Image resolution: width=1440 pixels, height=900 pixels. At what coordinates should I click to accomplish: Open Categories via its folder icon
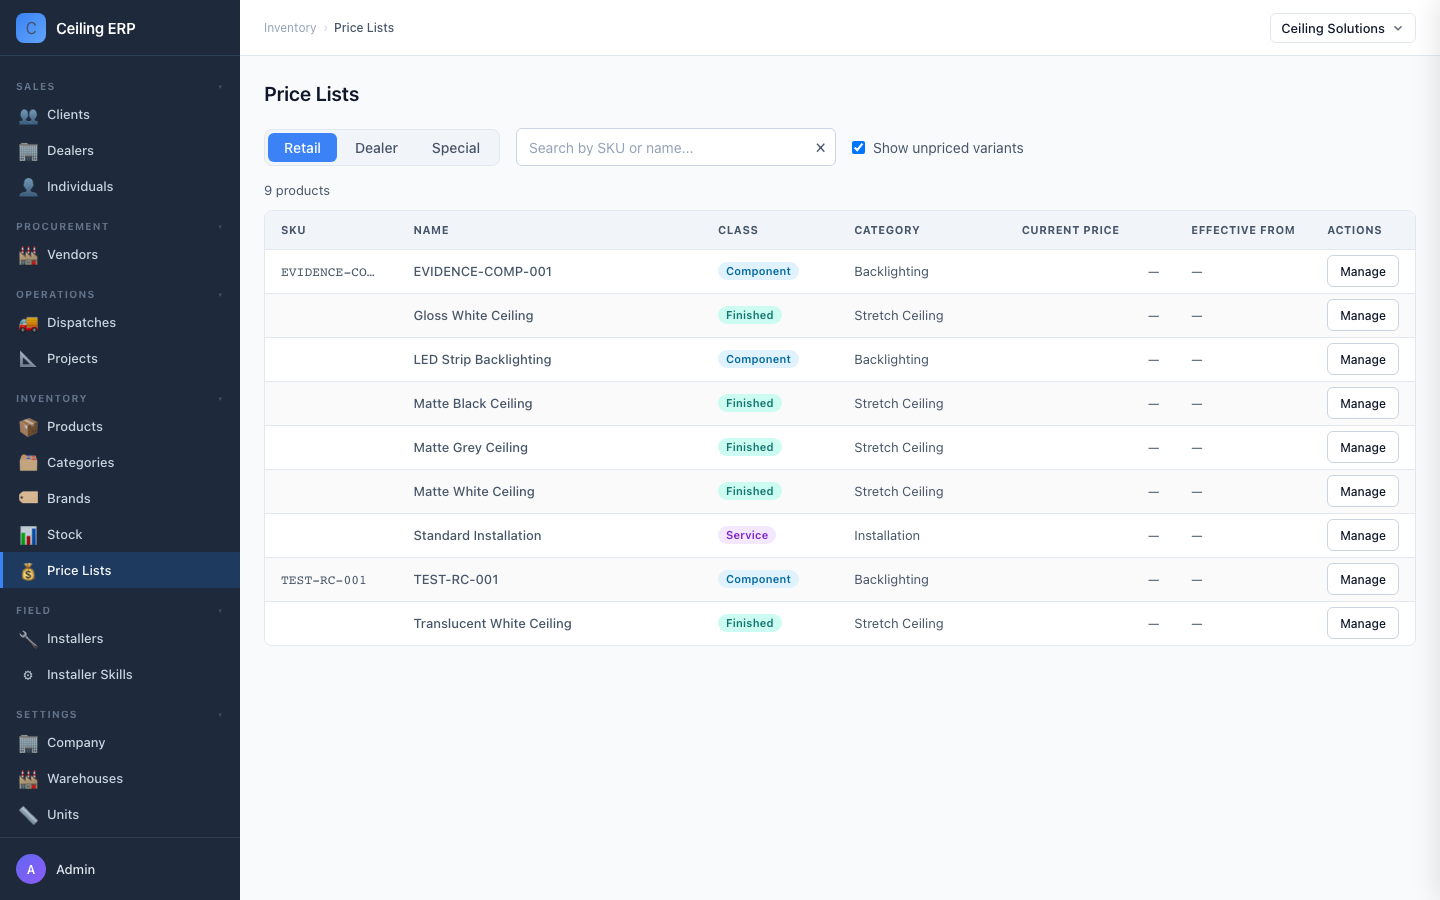28,463
